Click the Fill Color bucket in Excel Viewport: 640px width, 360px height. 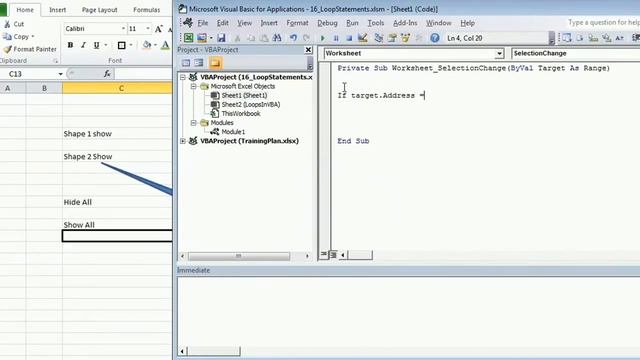(147, 45)
